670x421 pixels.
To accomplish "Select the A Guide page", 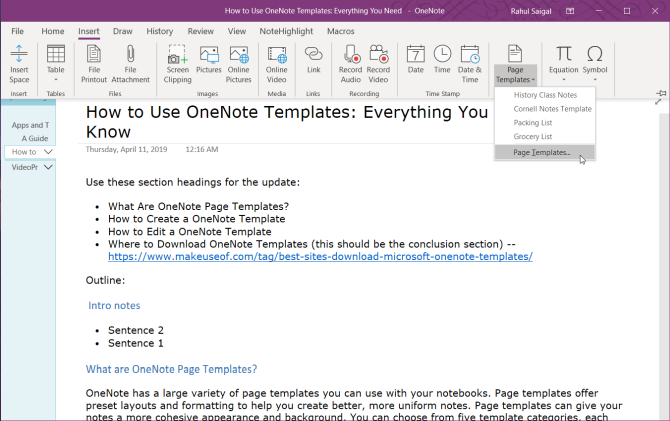I will click(x=35, y=138).
